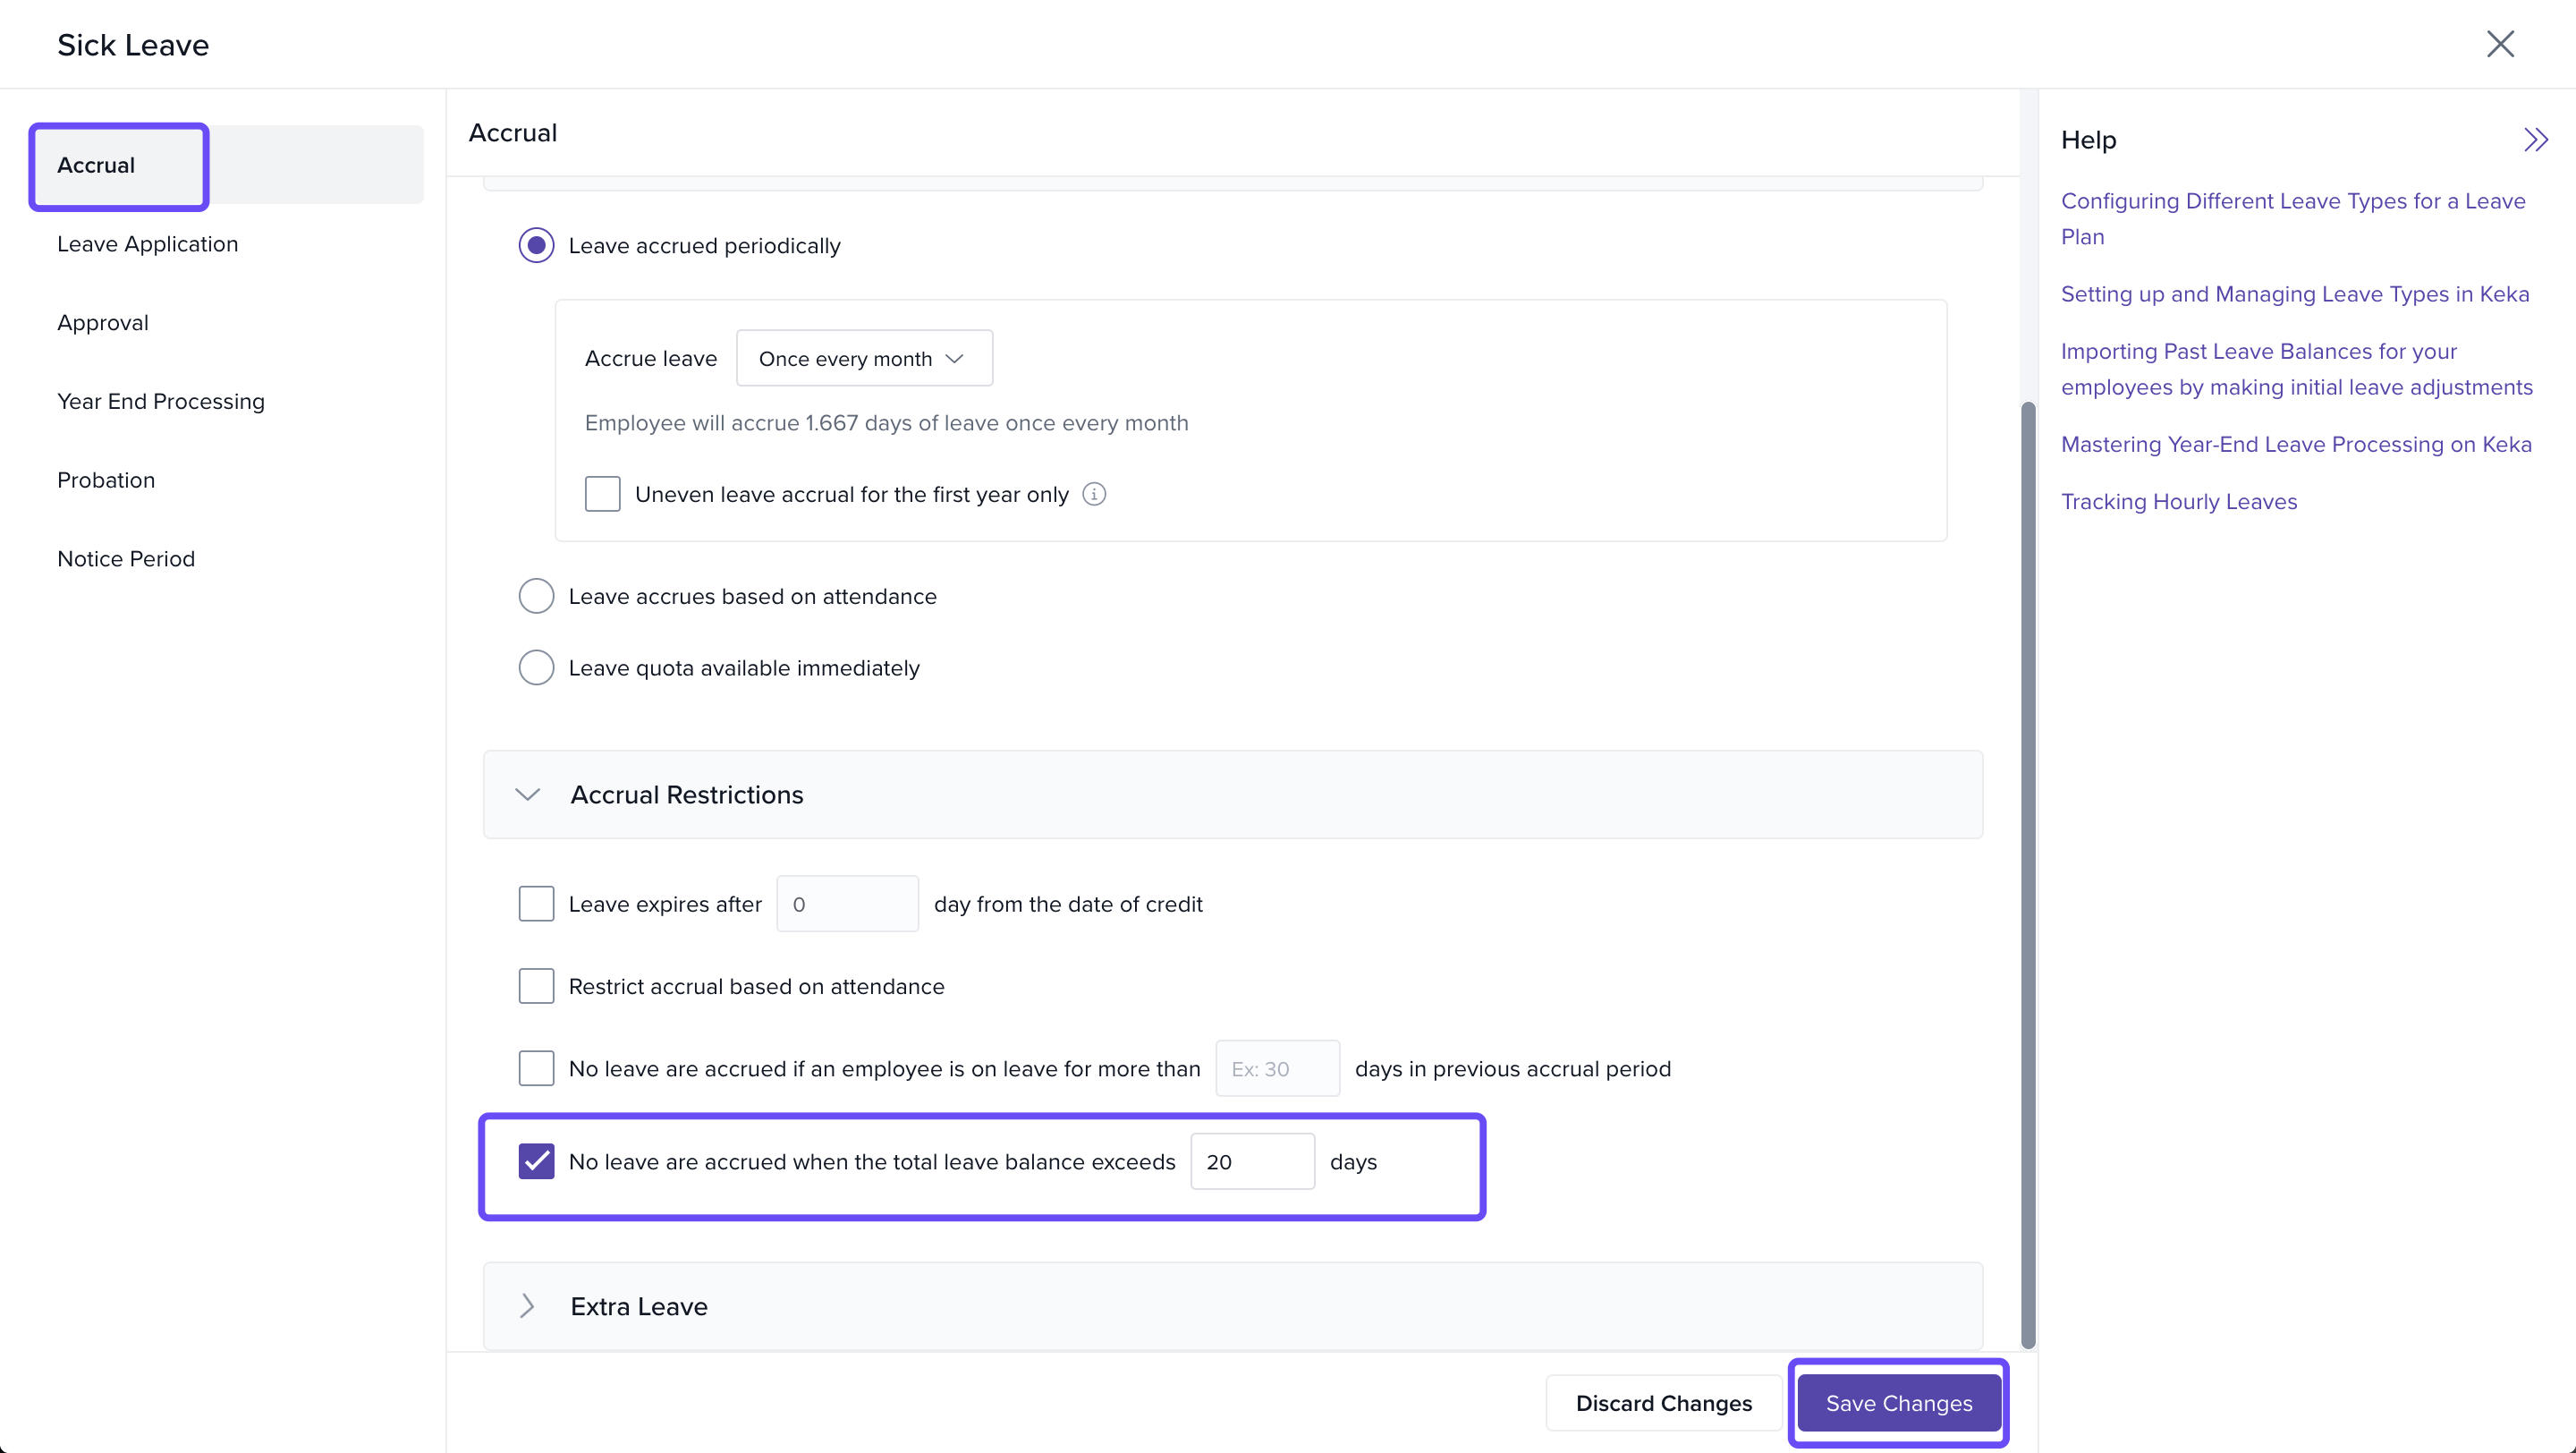Check the Leave expires after checkbox
This screenshot has width=2576, height=1453.
pos(536,904)
